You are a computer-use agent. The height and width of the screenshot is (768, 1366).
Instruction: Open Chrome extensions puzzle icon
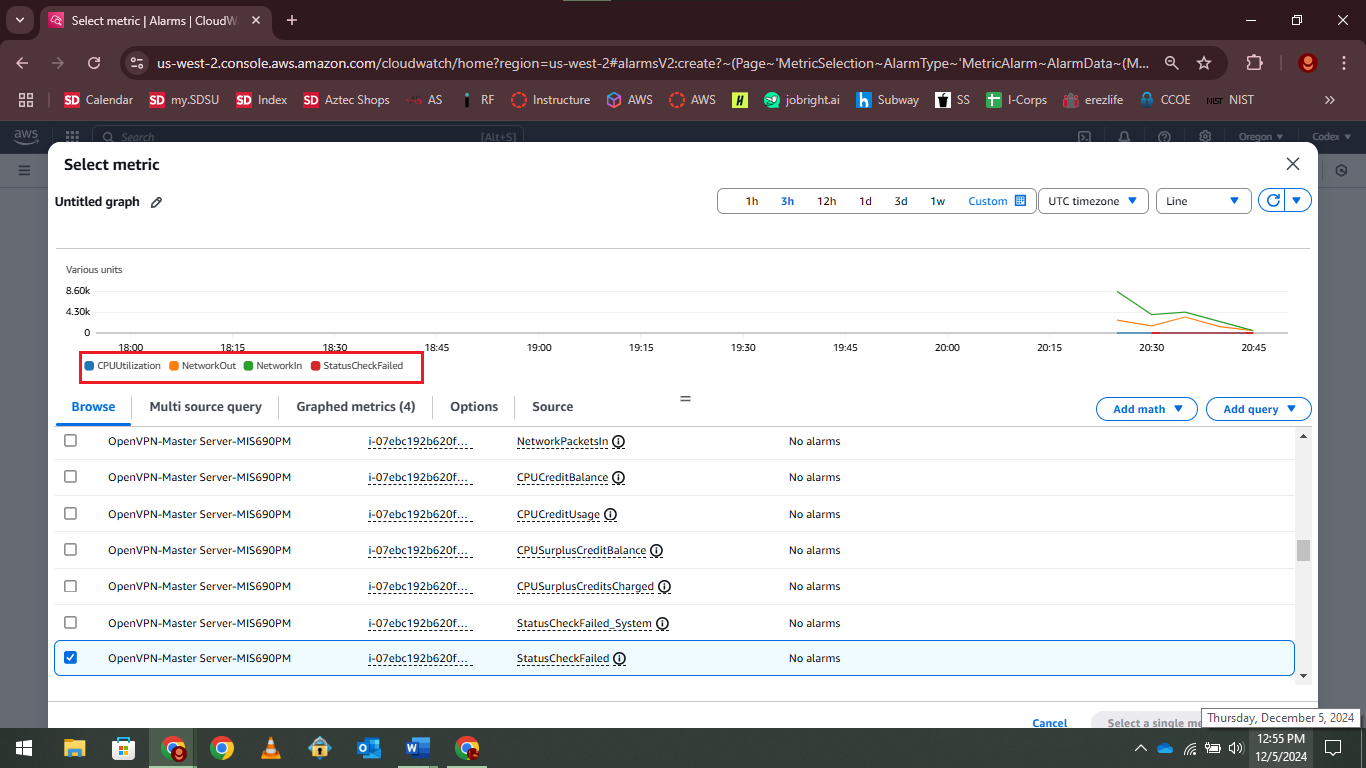(1254, 63)
